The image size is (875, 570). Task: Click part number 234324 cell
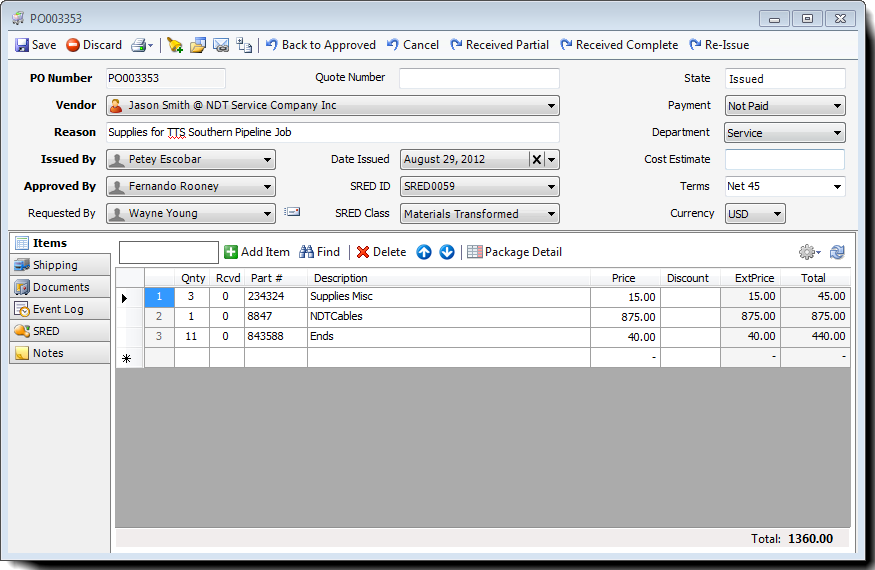276,296
